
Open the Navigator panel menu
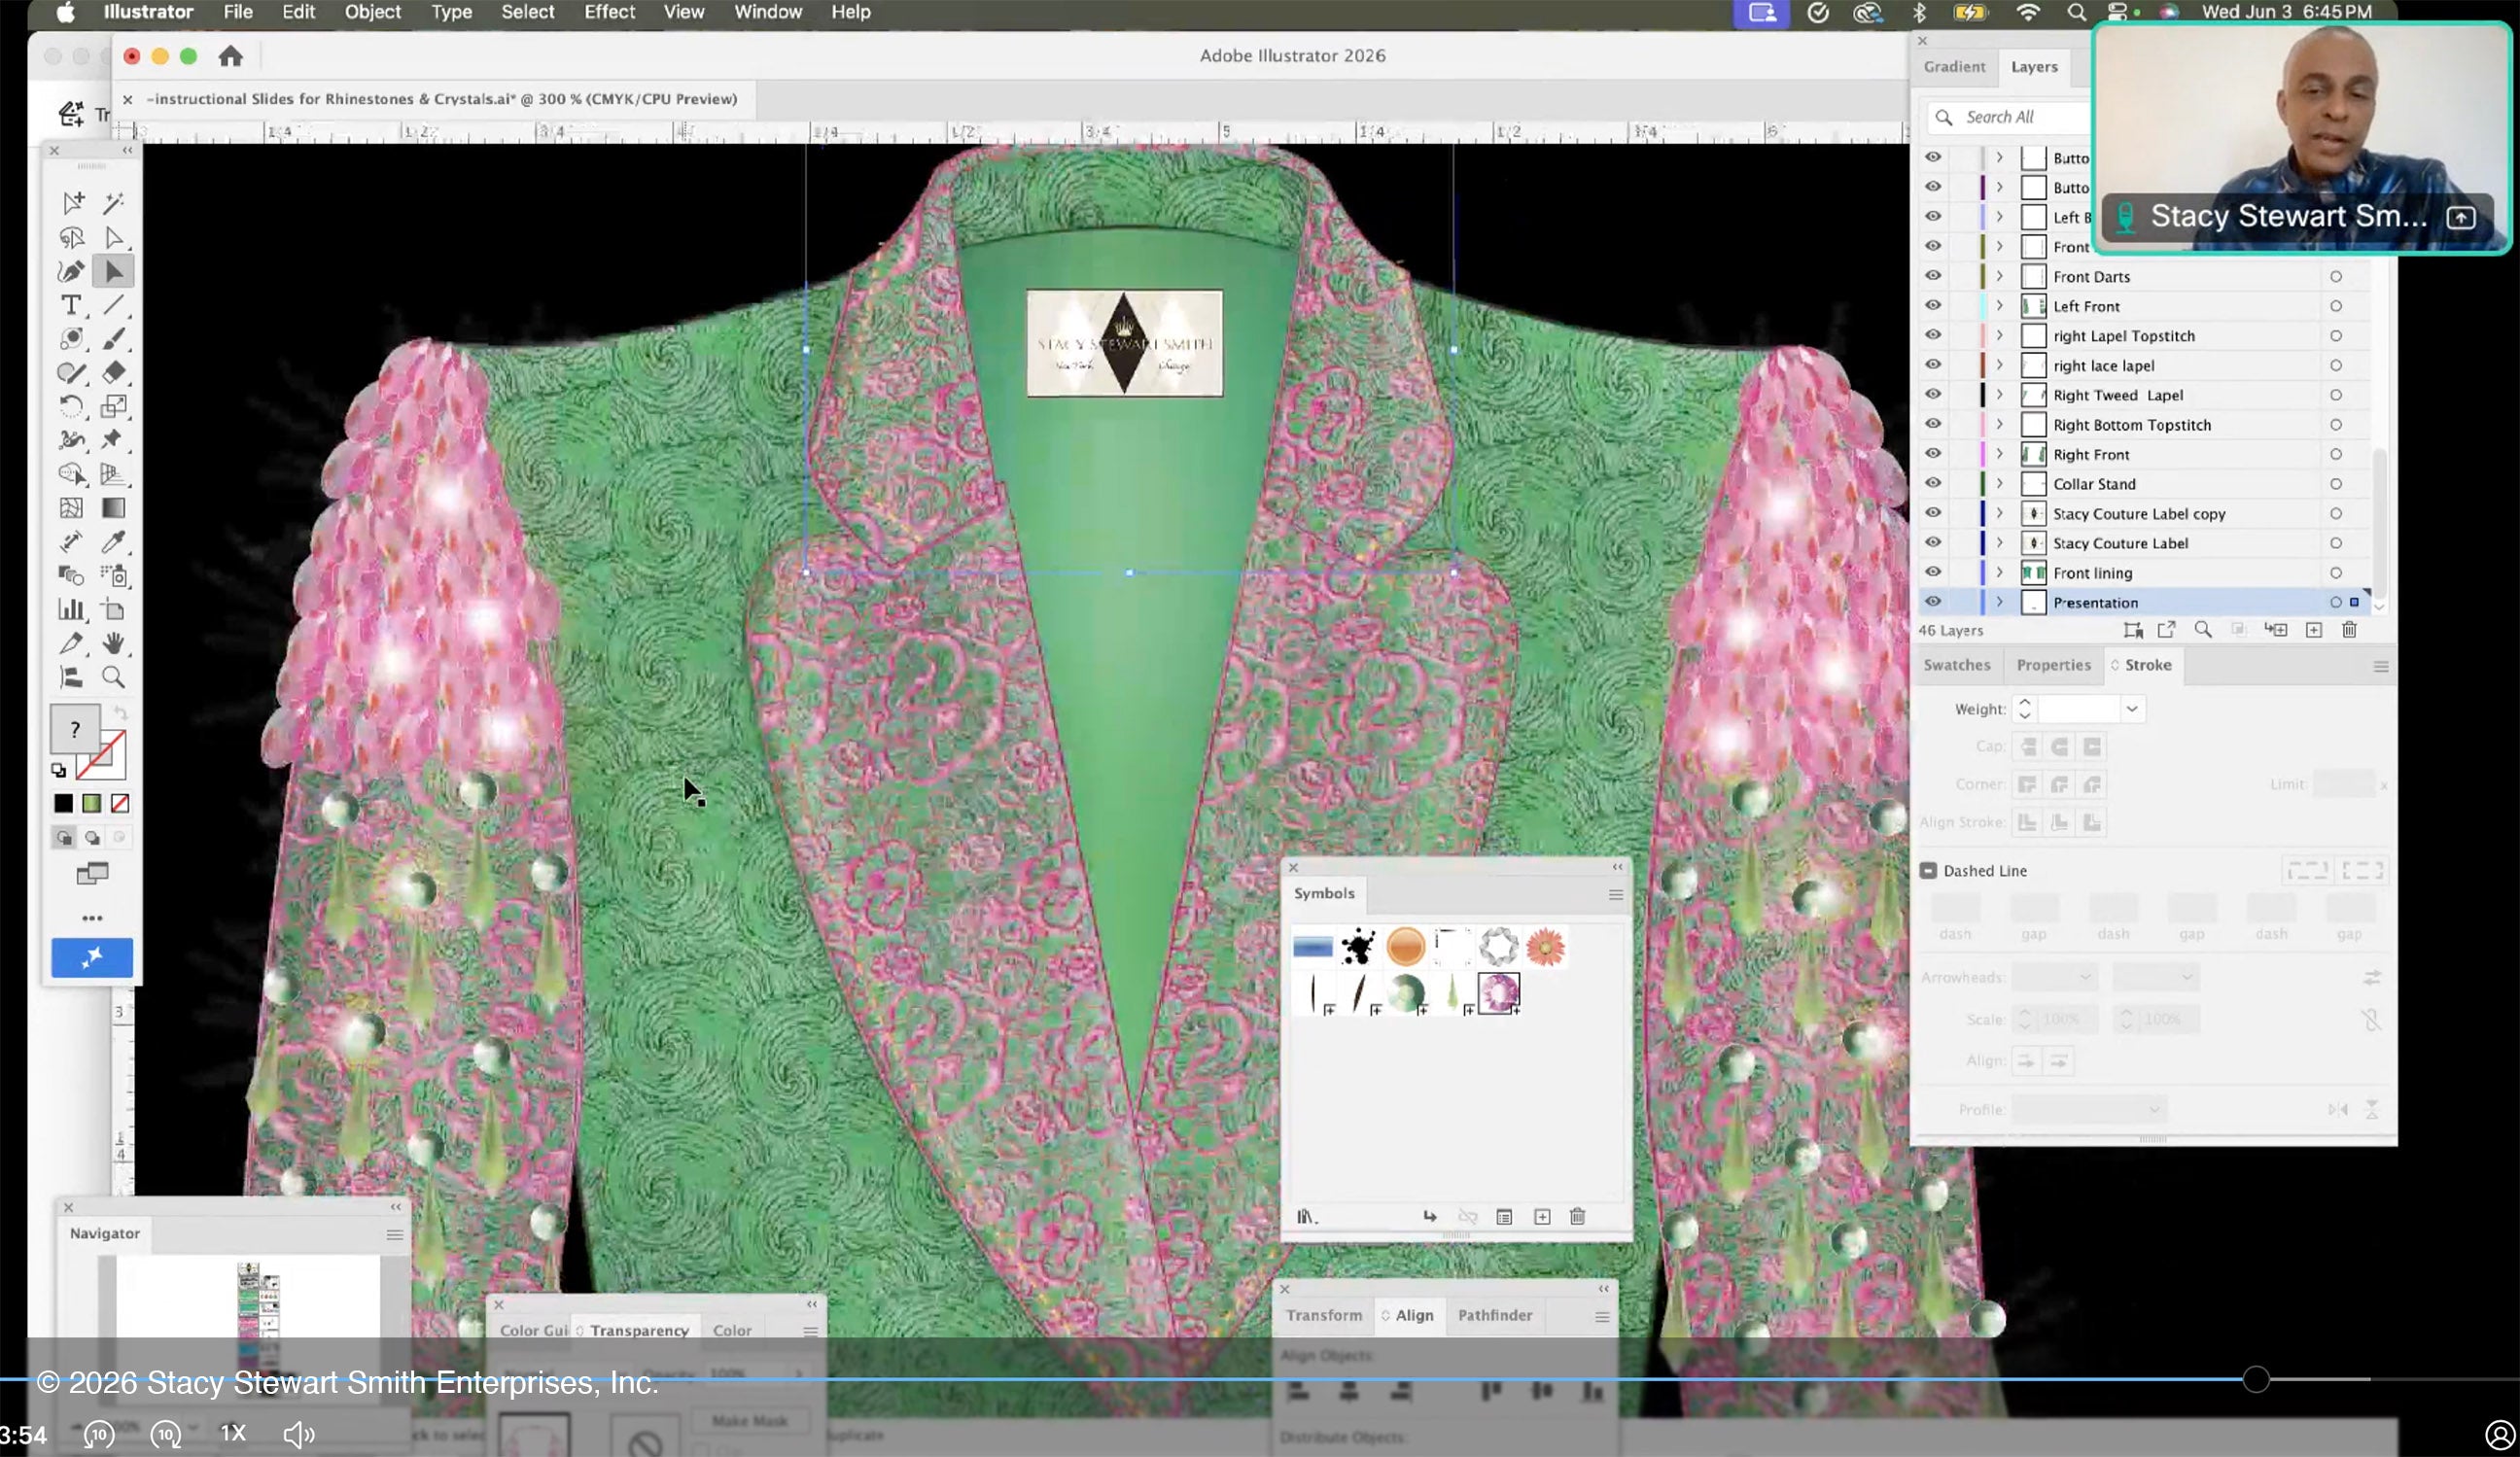coord(395,1235)
